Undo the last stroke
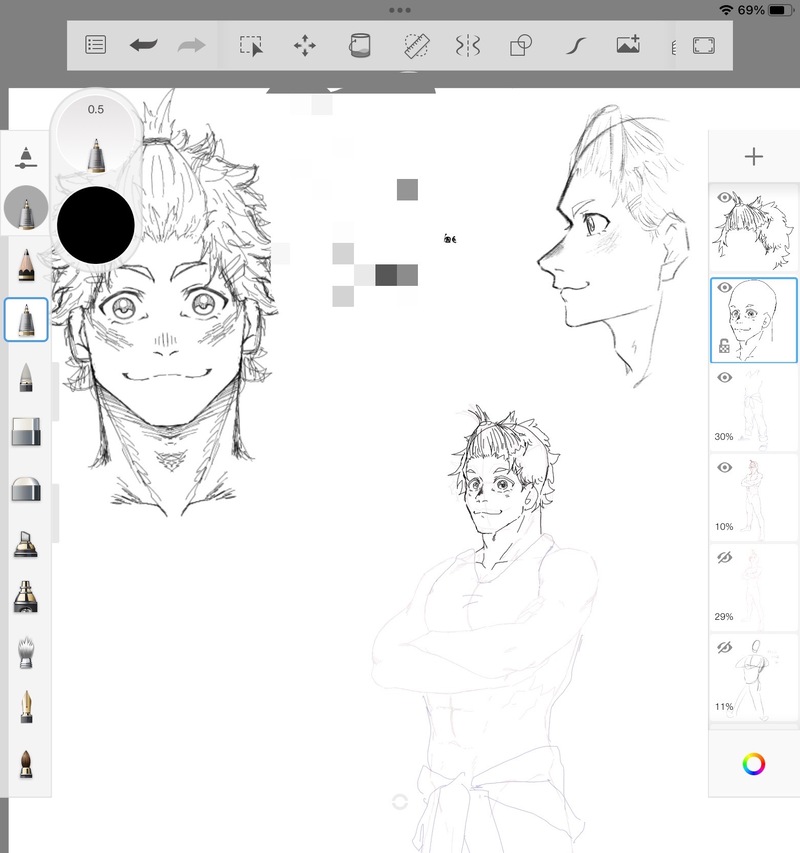This screenshot has width=800, height=853. tap(144, 45)
